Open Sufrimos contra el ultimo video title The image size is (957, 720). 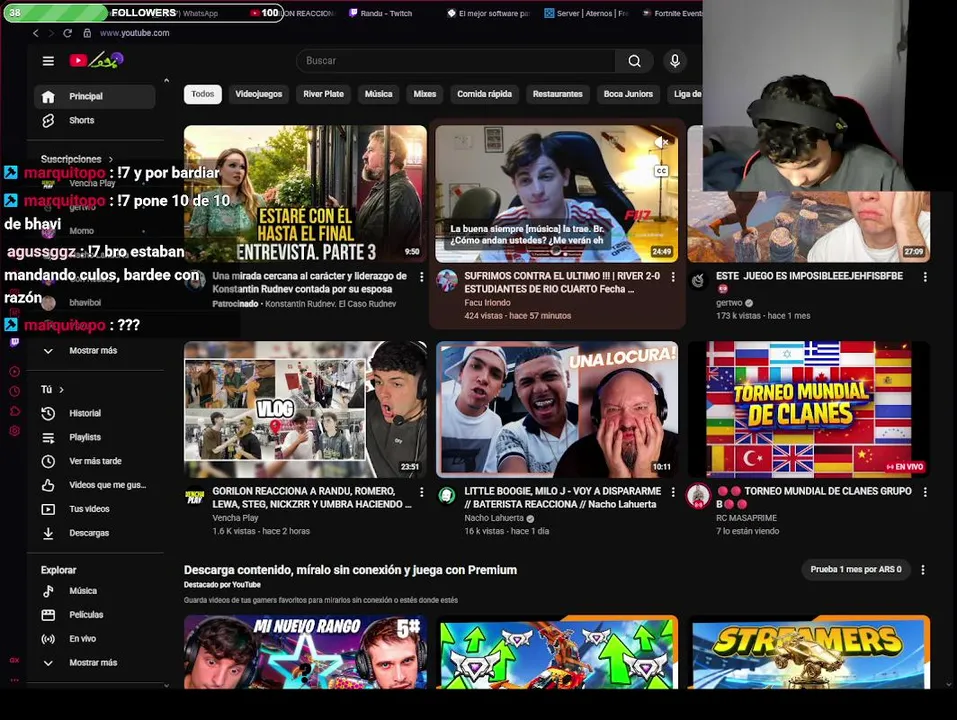point(562,283)
